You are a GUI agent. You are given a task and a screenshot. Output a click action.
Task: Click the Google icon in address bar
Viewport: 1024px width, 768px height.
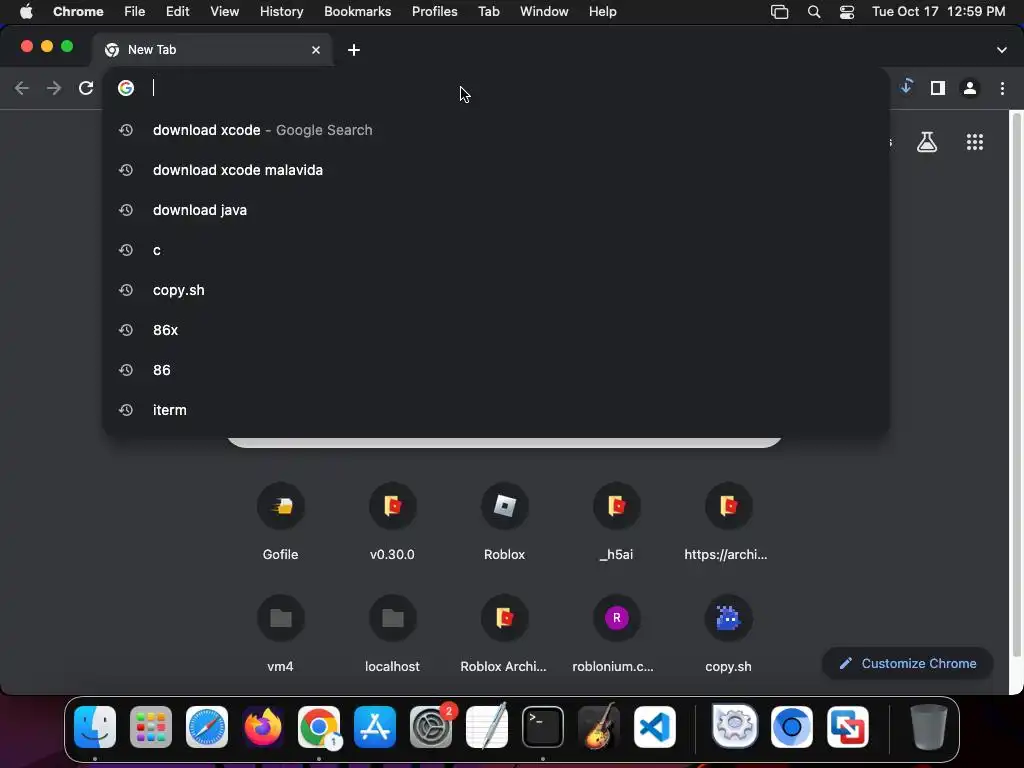(126, 88)
